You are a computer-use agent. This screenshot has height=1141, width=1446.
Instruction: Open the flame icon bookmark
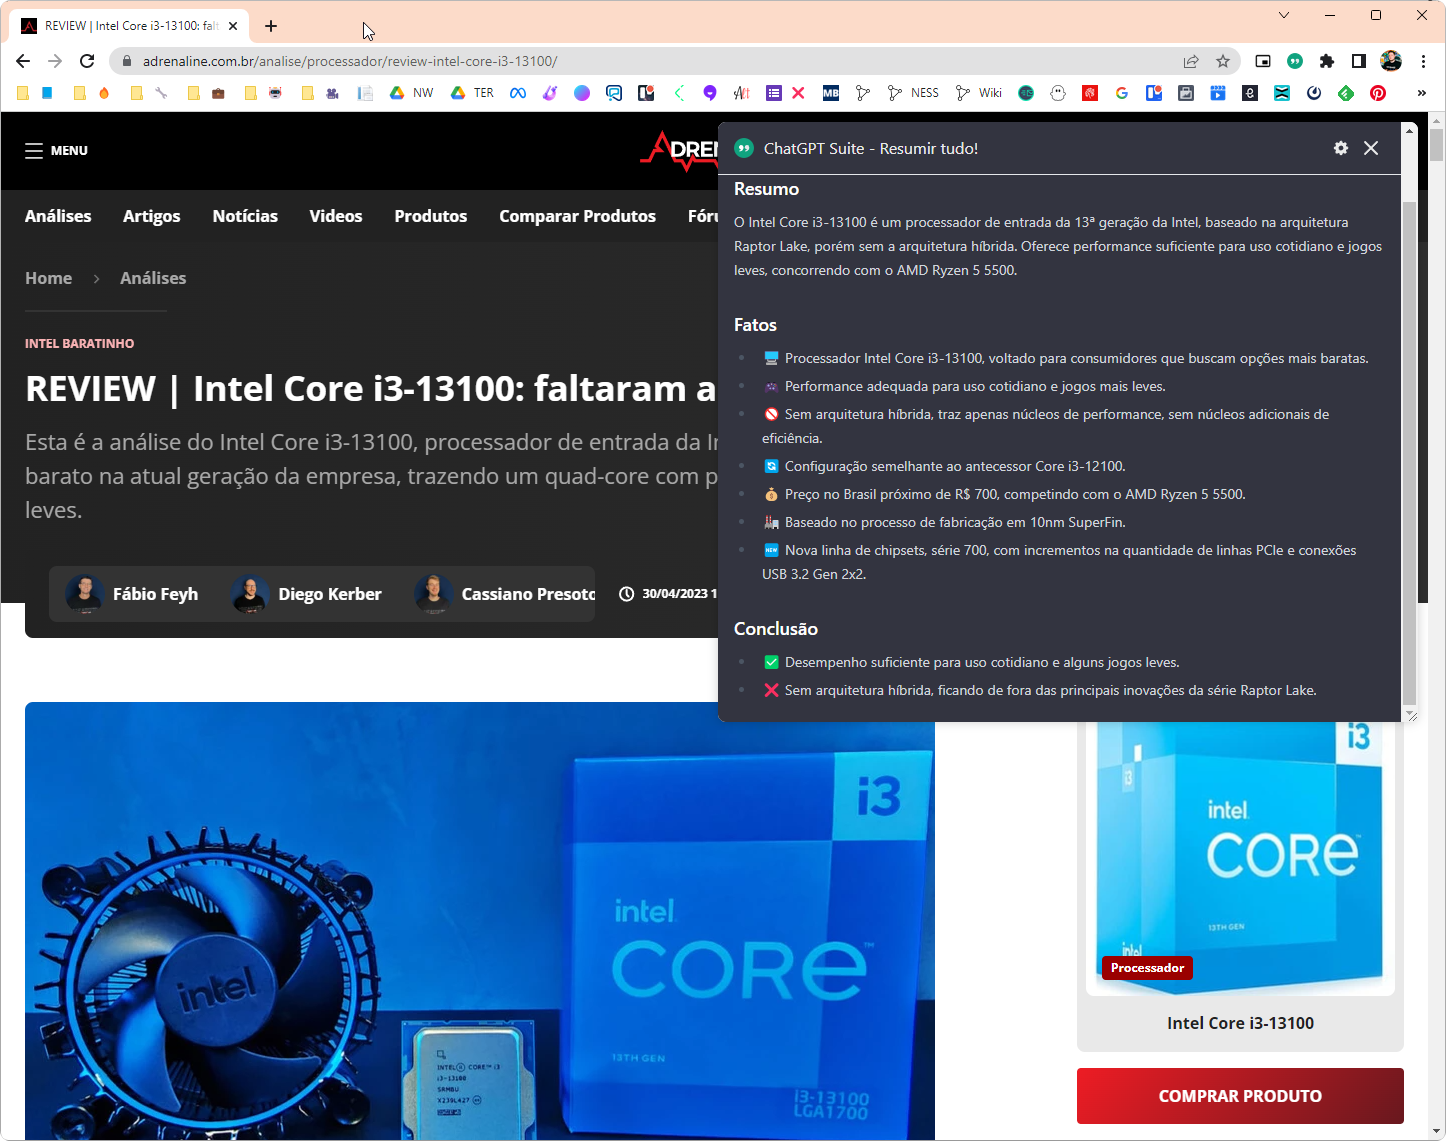pos(104,93)
